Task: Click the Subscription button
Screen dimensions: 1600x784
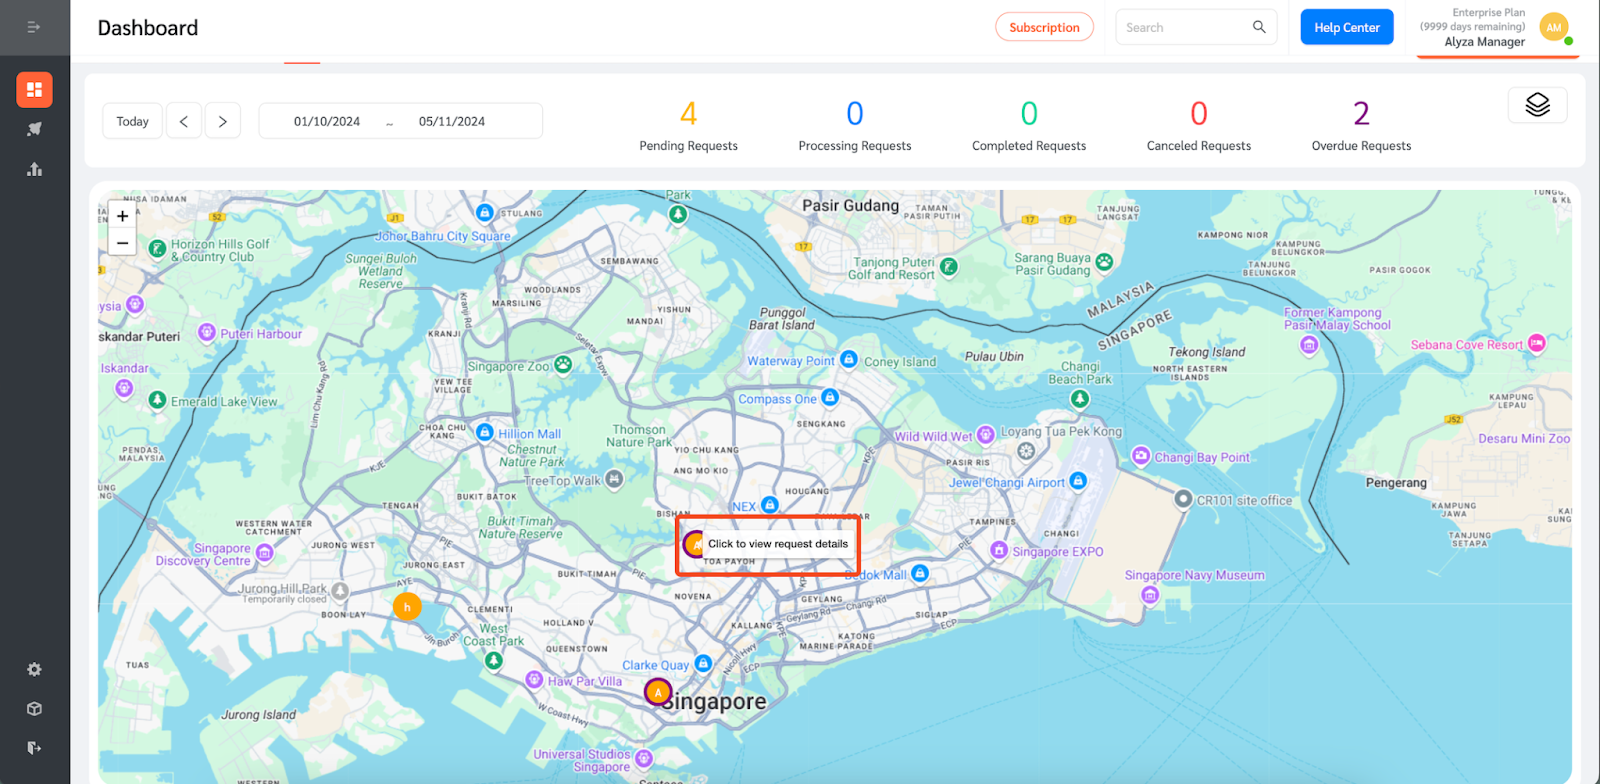Action: pyautogui.click(x=1044, y=27)
